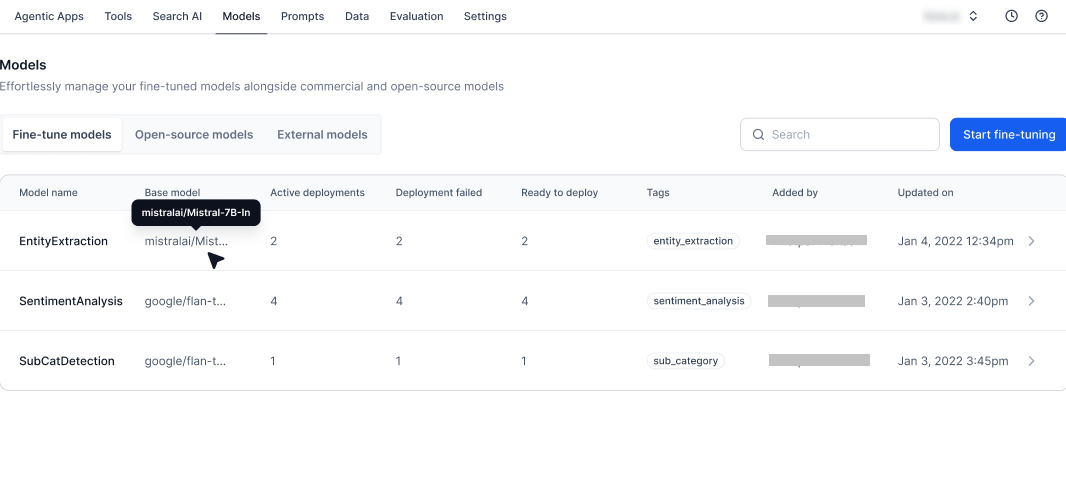Image resolution: width=1066 pixels, height=500 pixels.
Task: Click the magnifier icon in search box
Action: tap(758, 135)
